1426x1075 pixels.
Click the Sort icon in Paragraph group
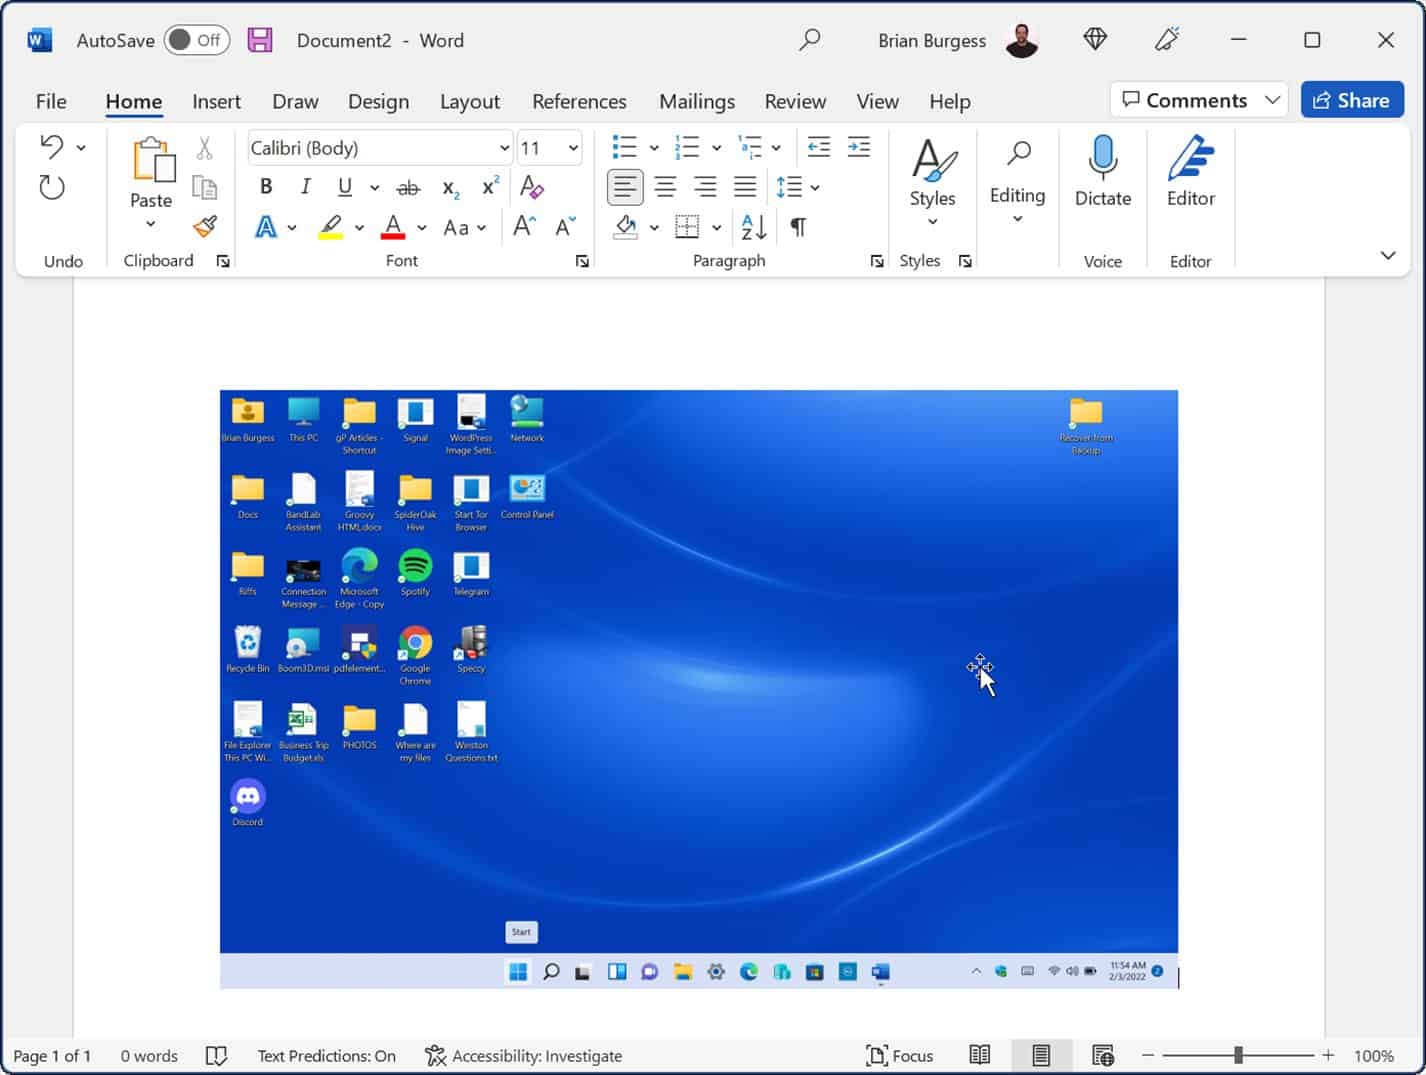coord(752,227)
